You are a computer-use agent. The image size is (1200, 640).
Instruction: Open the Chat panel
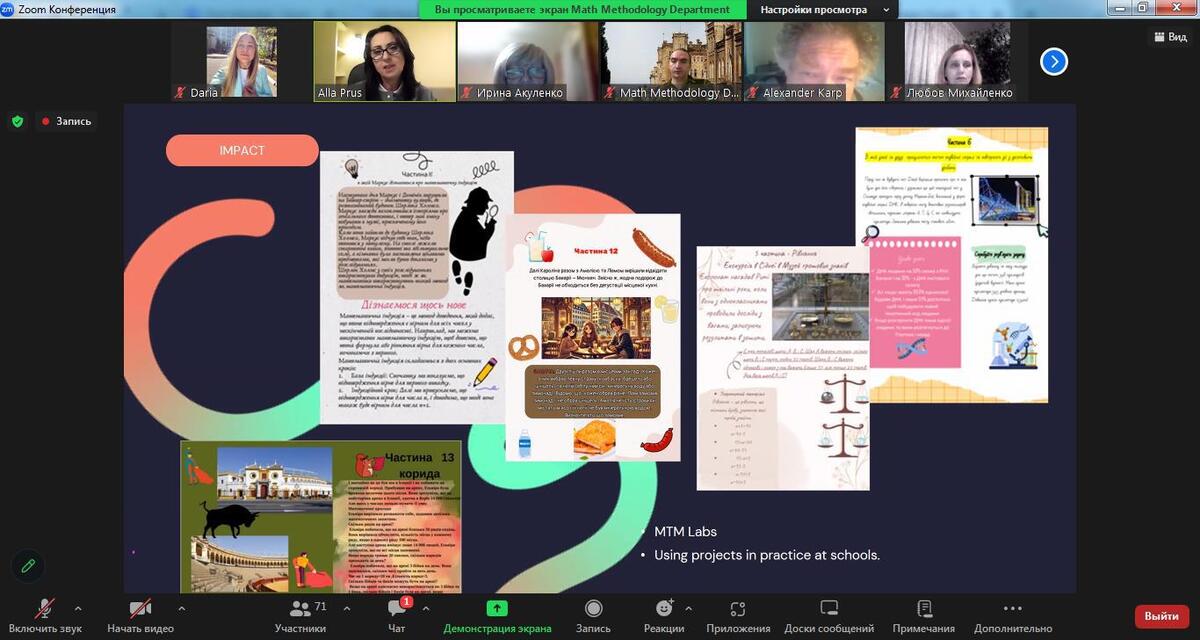tap(397, 615)
